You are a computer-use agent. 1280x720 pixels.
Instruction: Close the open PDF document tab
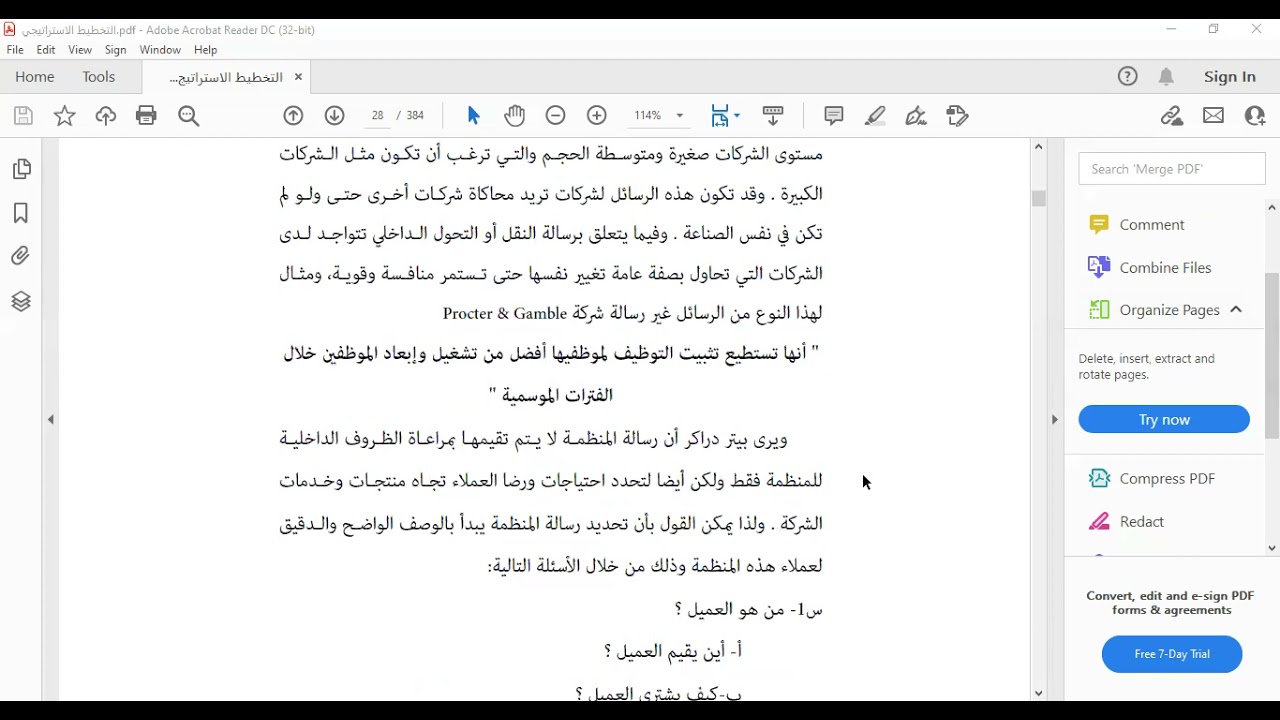tap(298, 77)
